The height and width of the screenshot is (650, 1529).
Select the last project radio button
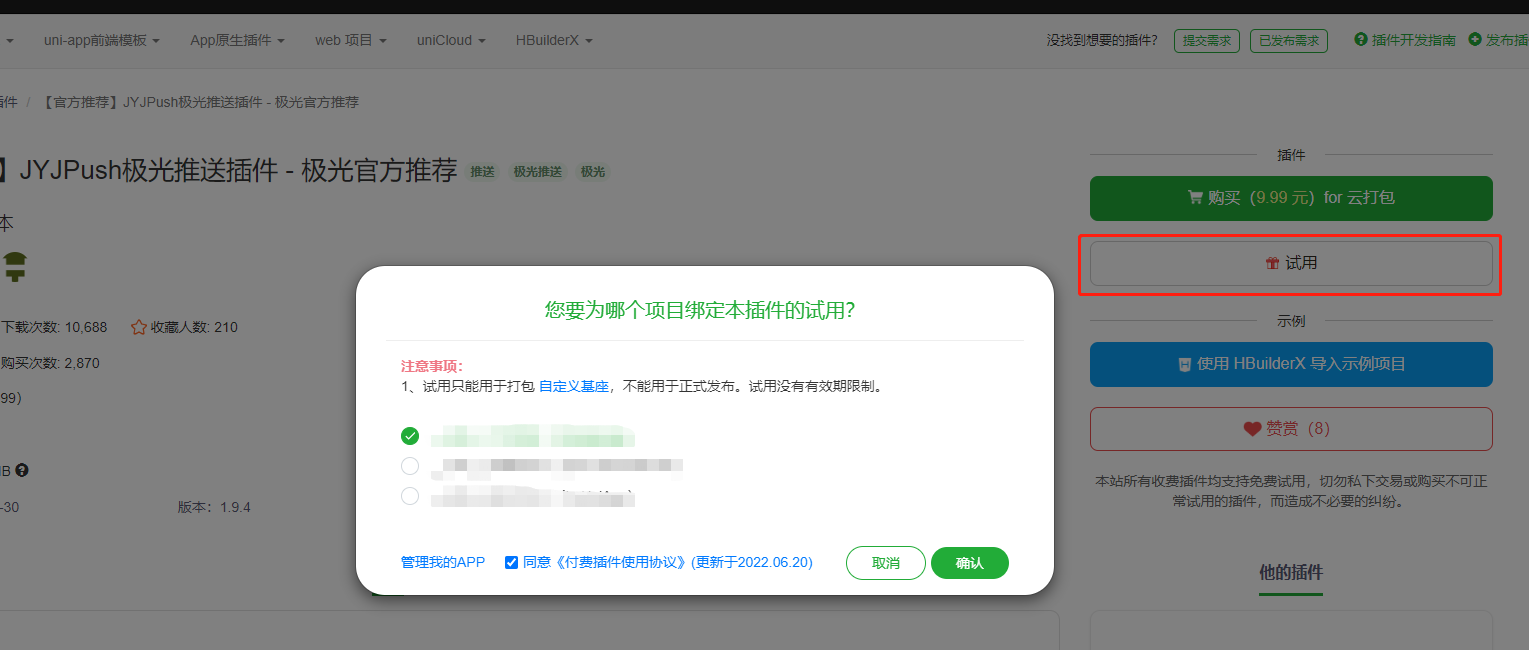(410, 496)
